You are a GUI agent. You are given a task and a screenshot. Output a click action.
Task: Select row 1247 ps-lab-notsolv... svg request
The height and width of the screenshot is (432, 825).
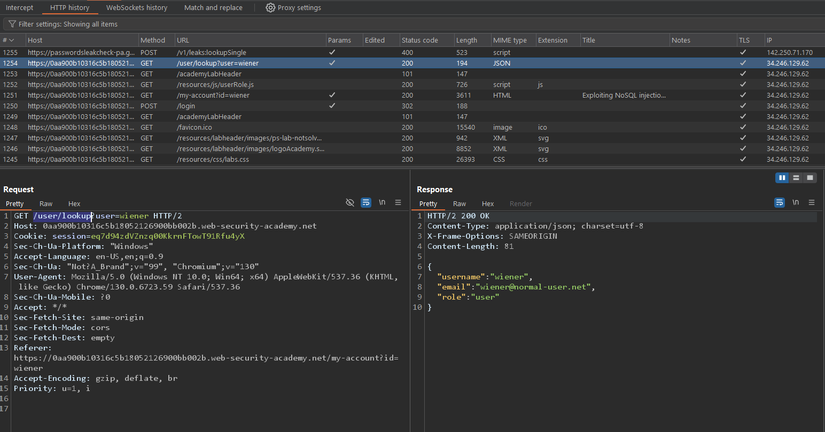coord(412,138)
